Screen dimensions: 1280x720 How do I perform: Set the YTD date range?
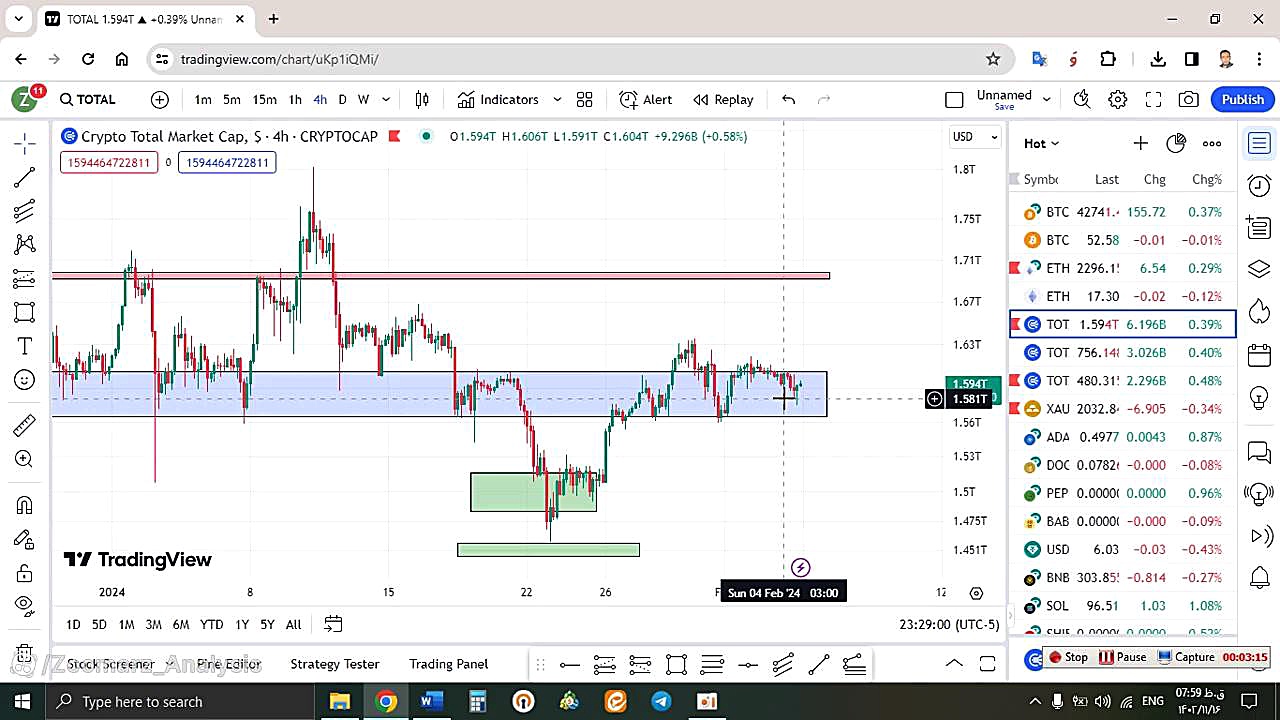pyautogui.click(x=211, y=624)
